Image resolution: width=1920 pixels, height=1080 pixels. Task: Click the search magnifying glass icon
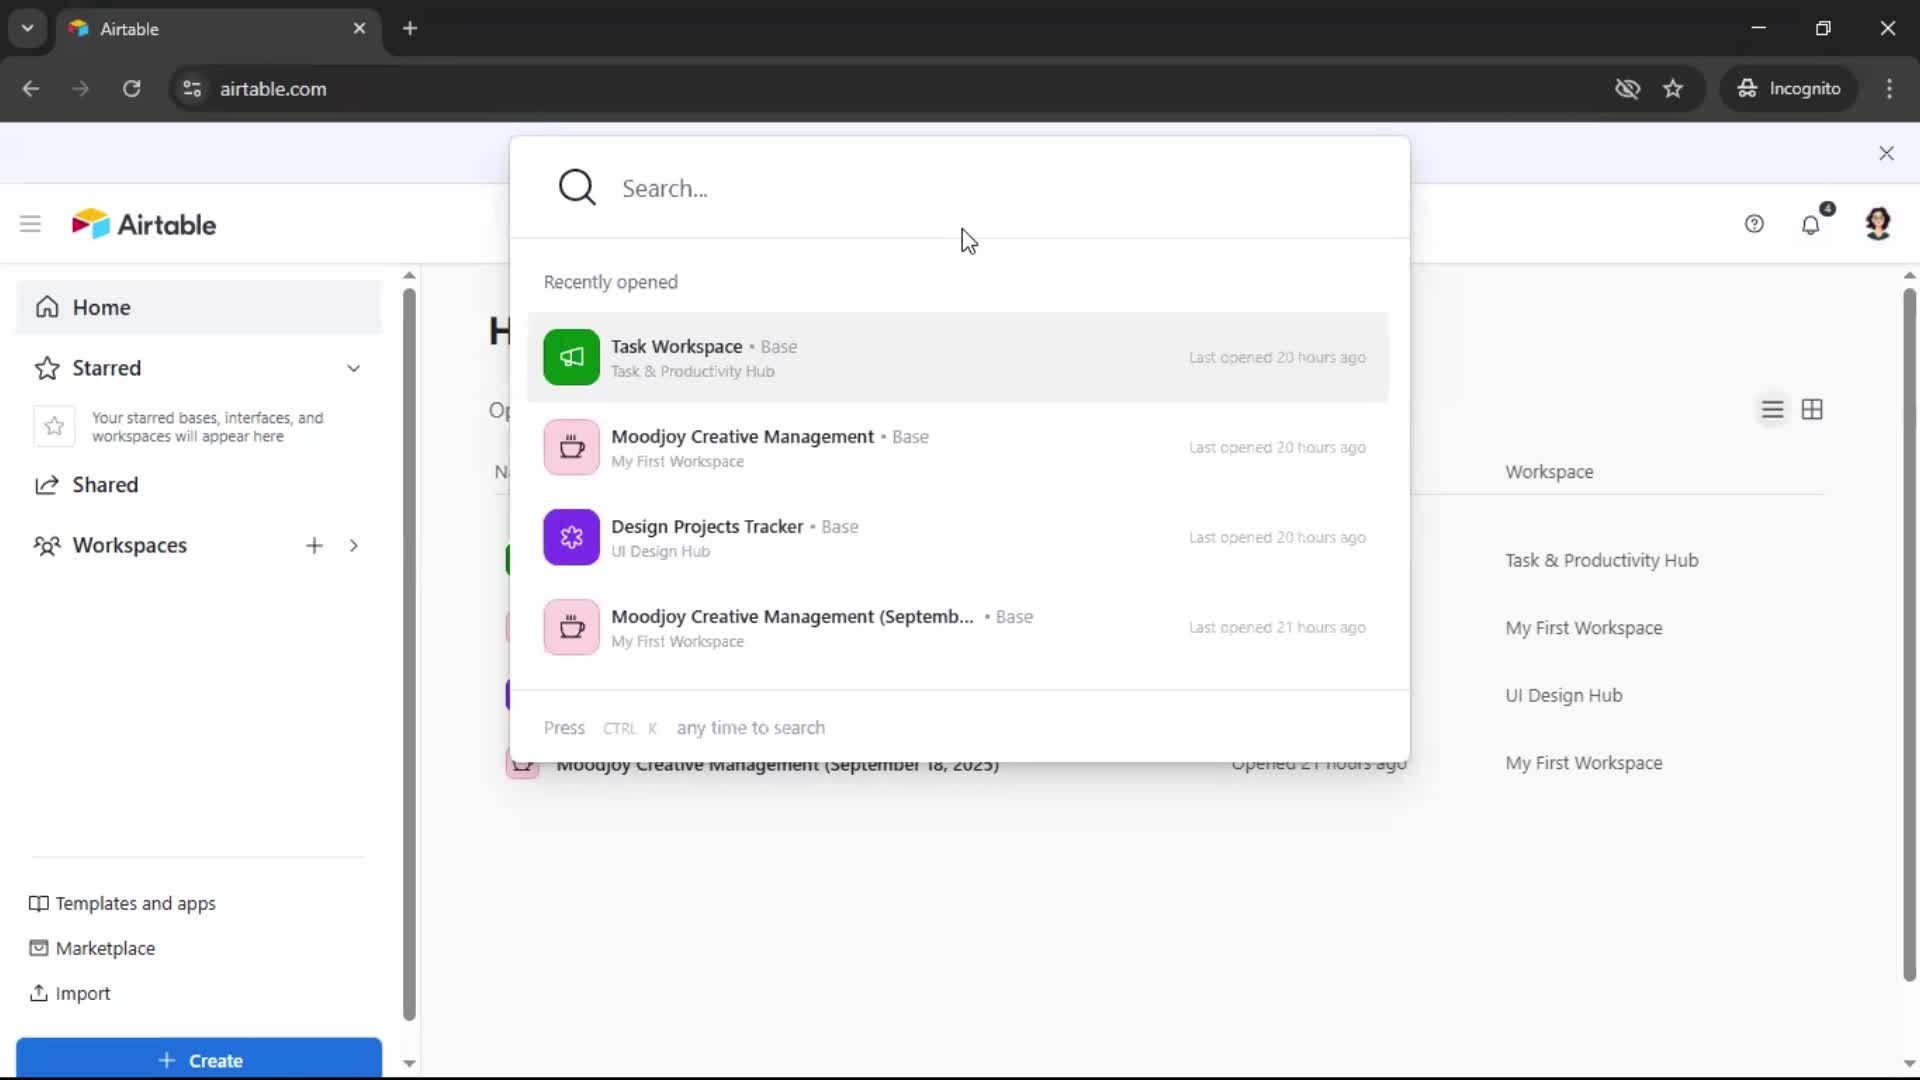point(578,187)
